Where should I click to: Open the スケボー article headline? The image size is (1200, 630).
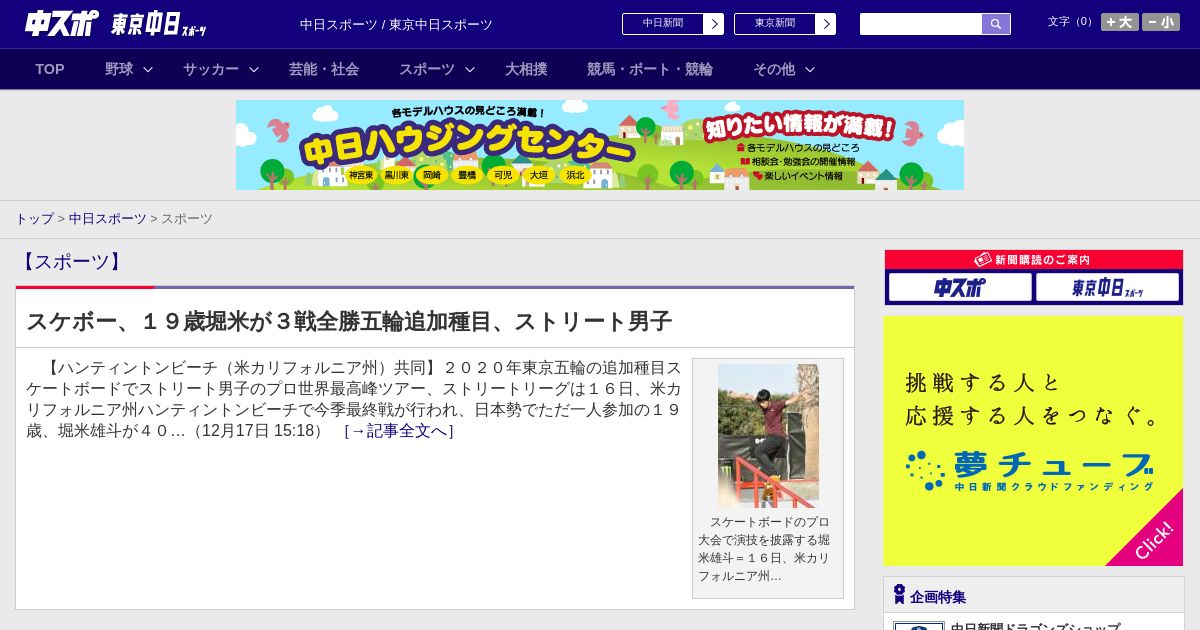349,321
